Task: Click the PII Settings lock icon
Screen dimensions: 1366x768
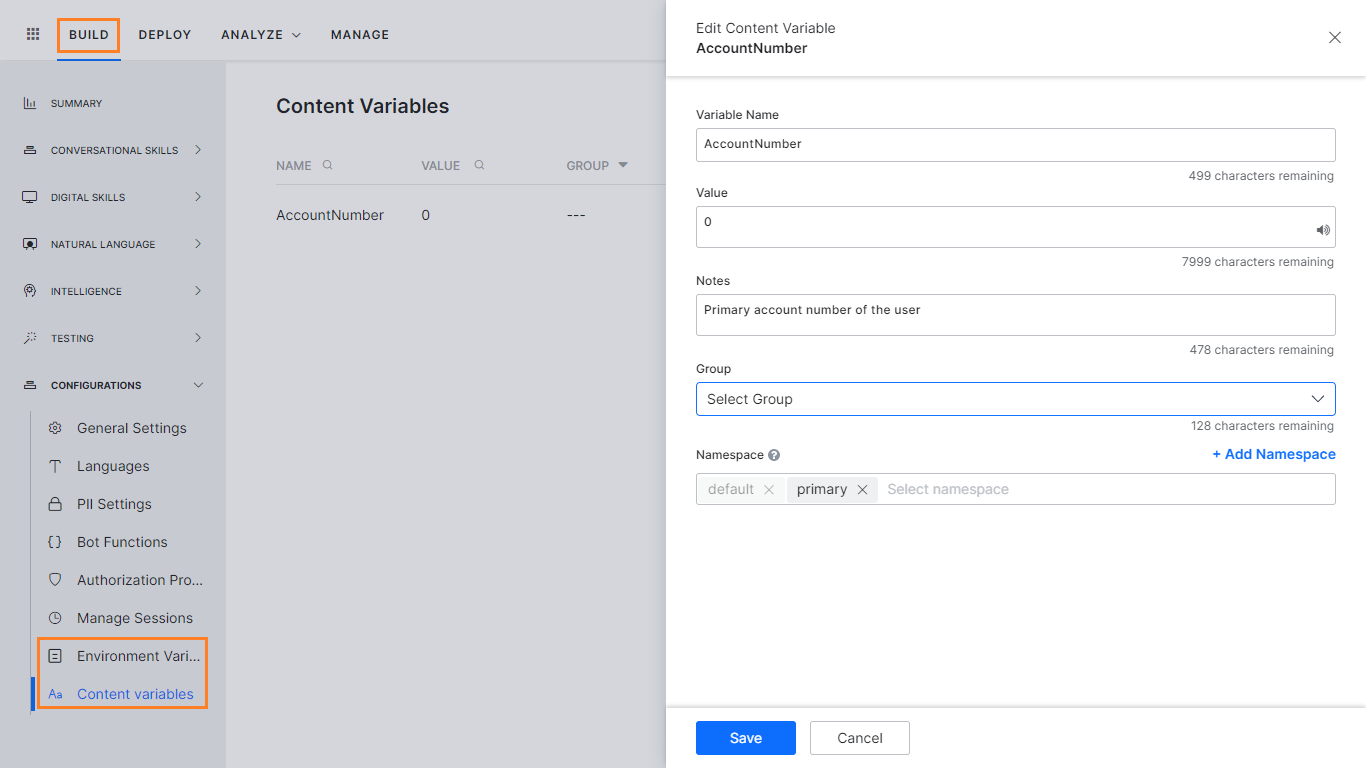Action: [56, 504]
